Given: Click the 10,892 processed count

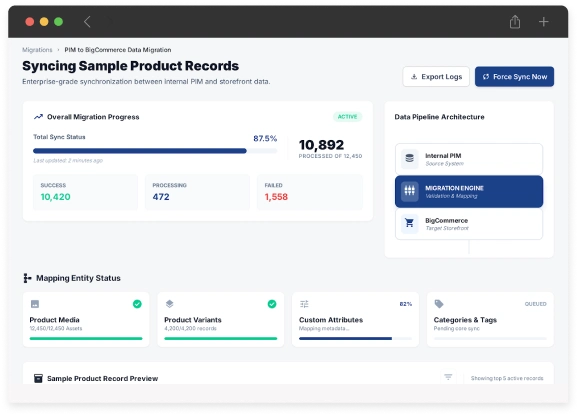Looking at the screenshot, I should 321,145.
